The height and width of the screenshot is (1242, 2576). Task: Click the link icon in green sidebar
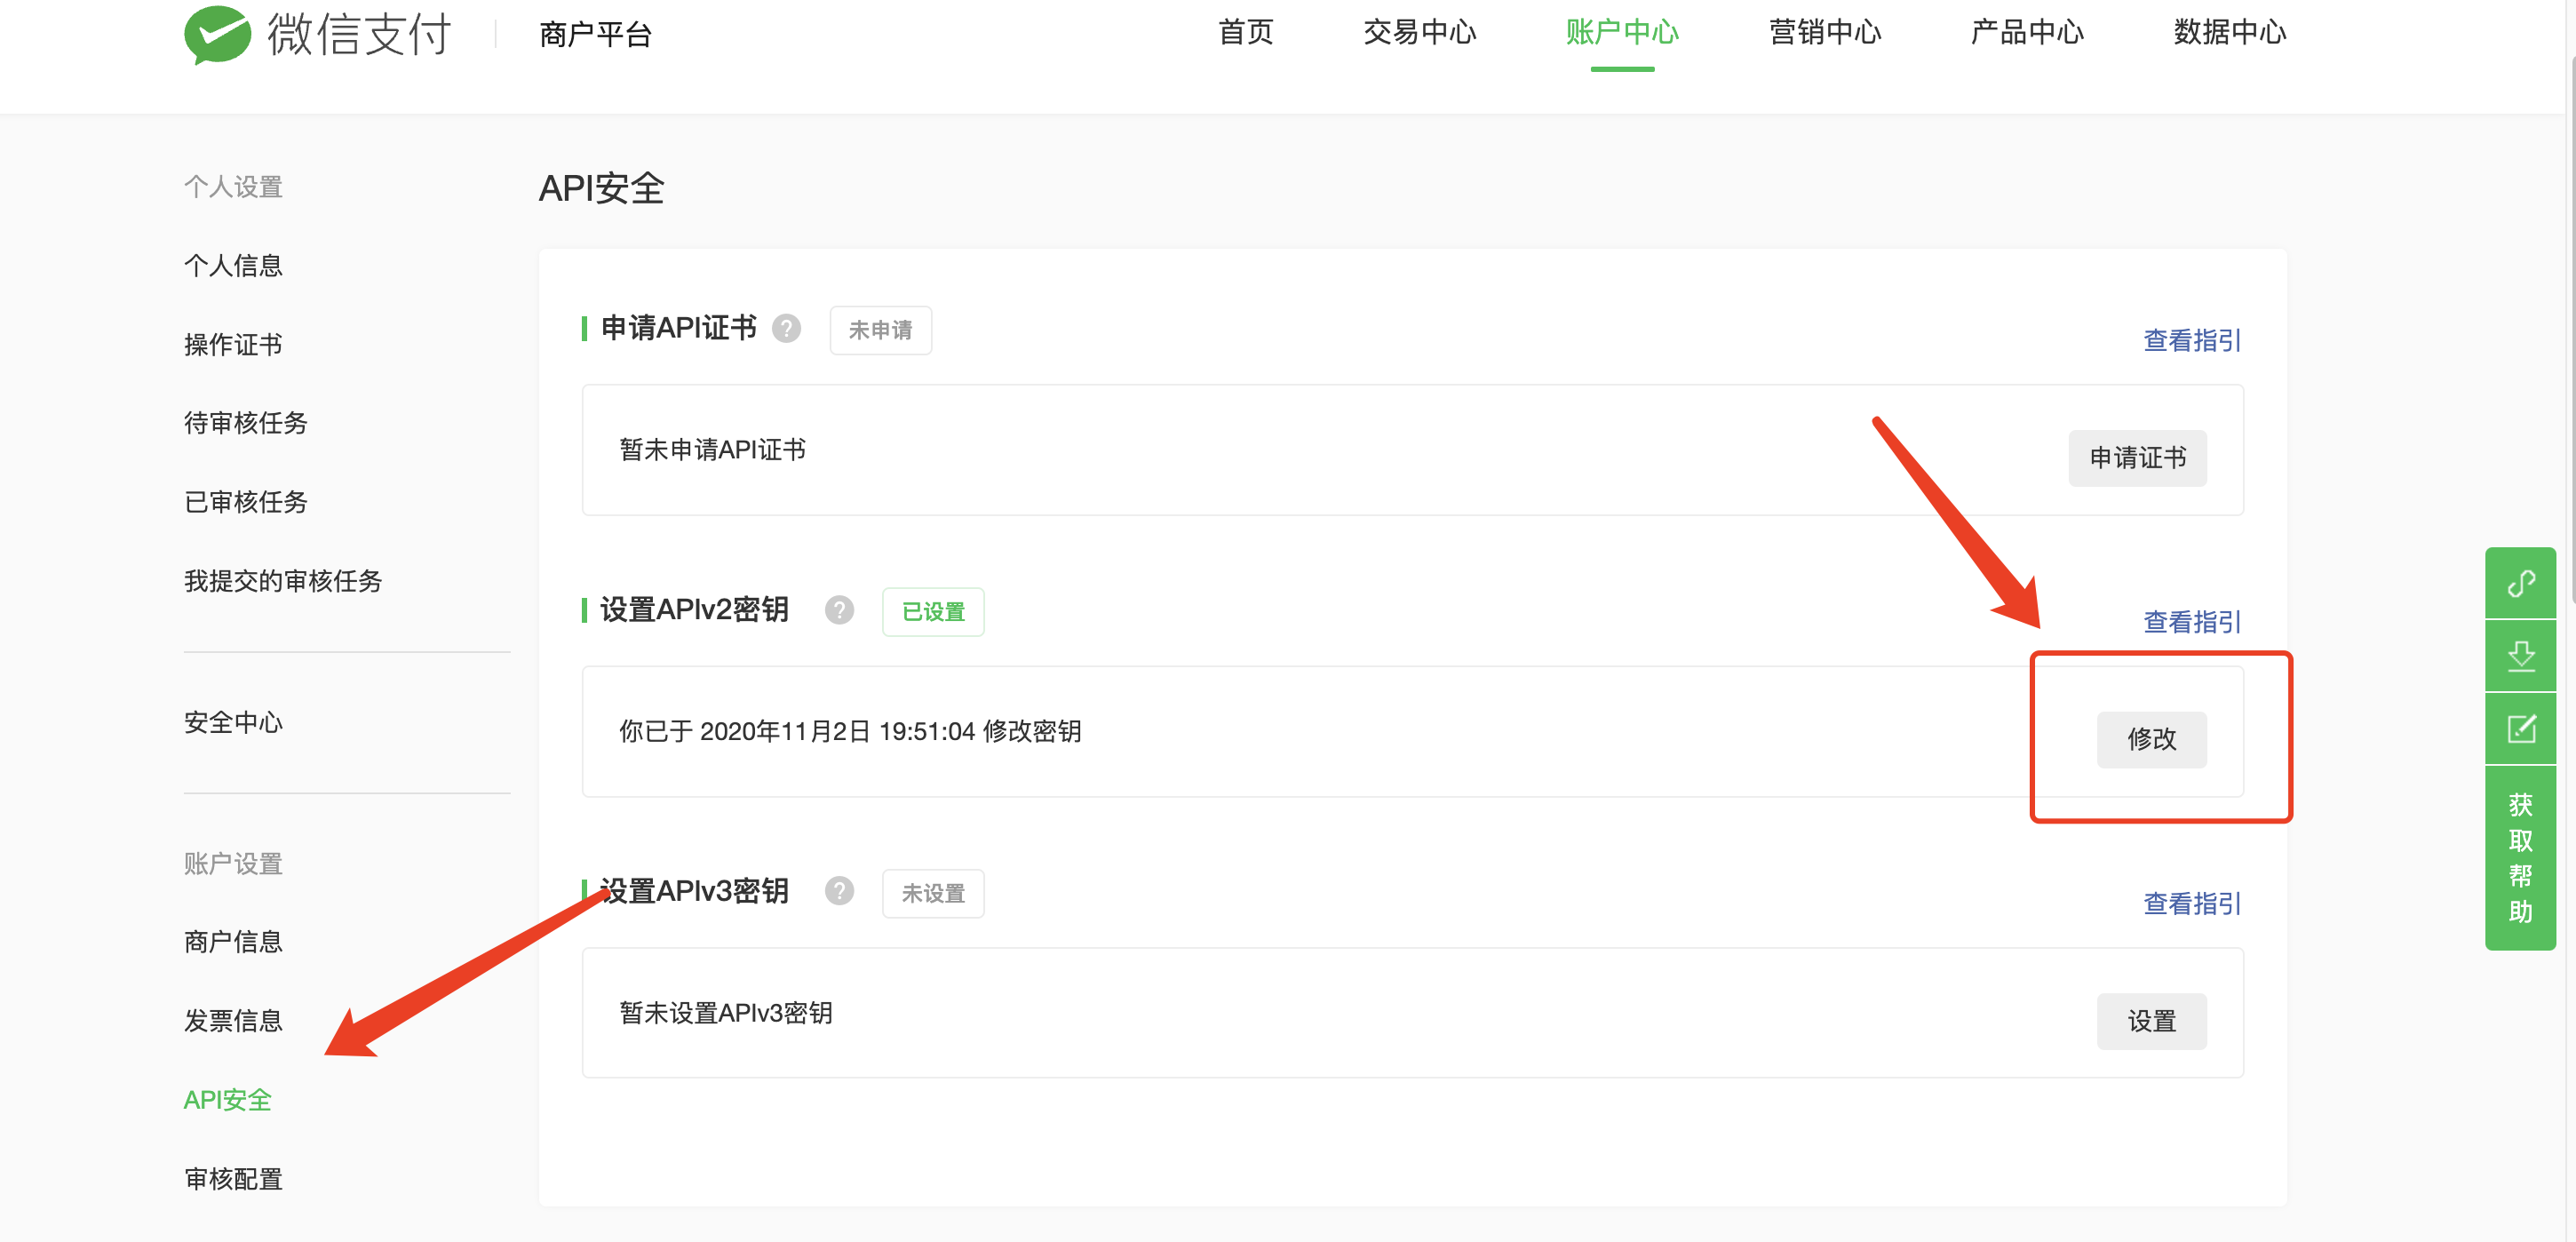coord(2520,583)
